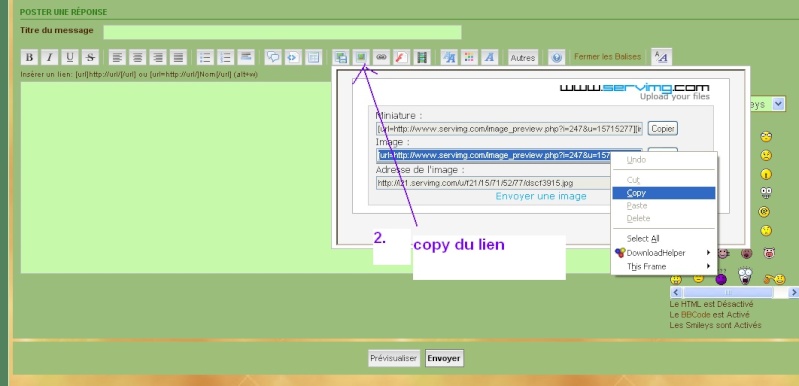Insert a code block icon
Screen dimensions: 799x386
click(x=293, y=57)
